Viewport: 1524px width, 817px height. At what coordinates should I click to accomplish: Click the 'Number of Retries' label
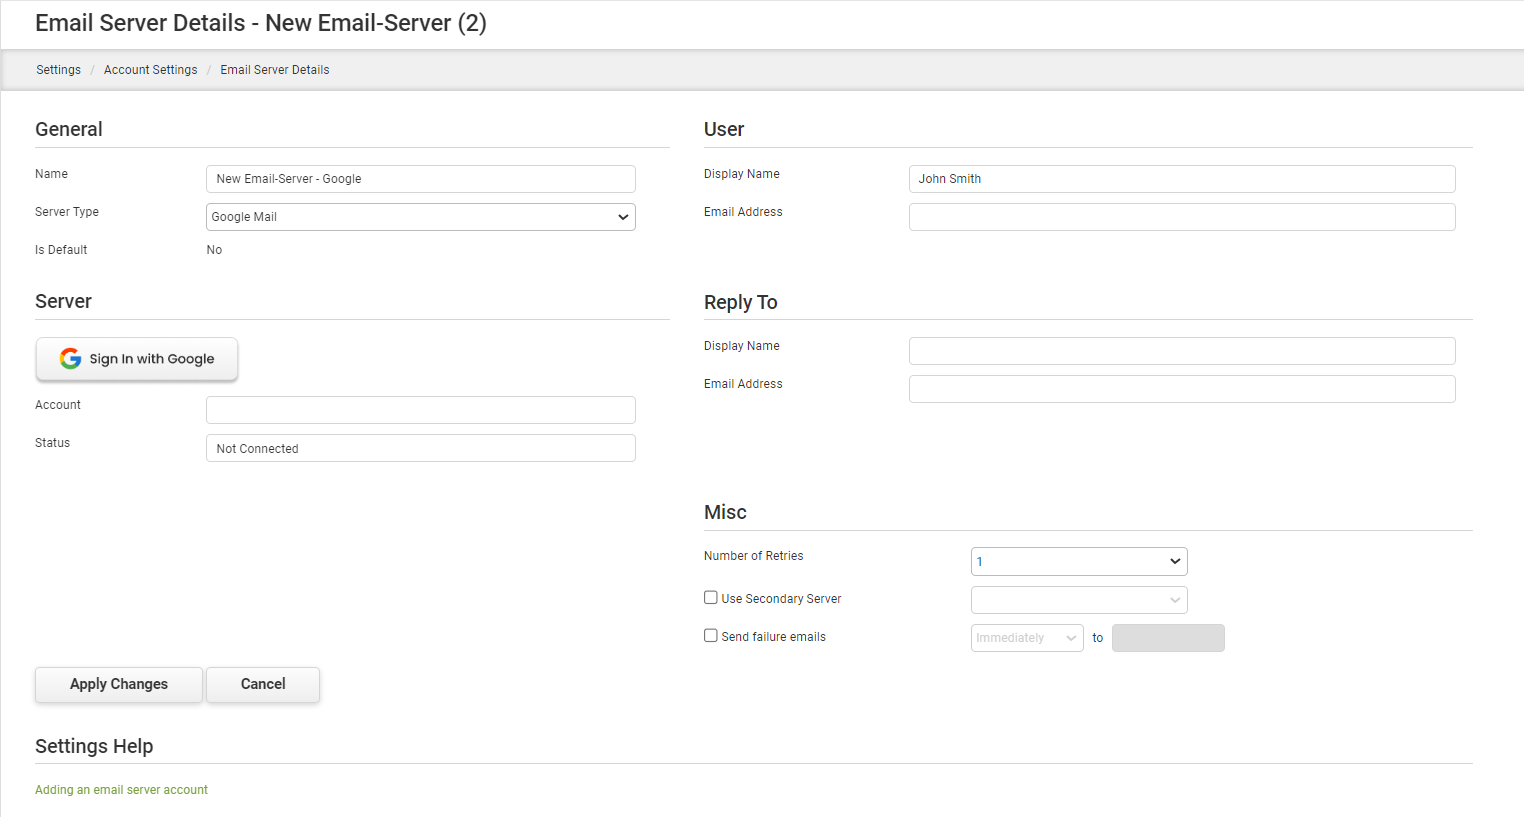753,556
